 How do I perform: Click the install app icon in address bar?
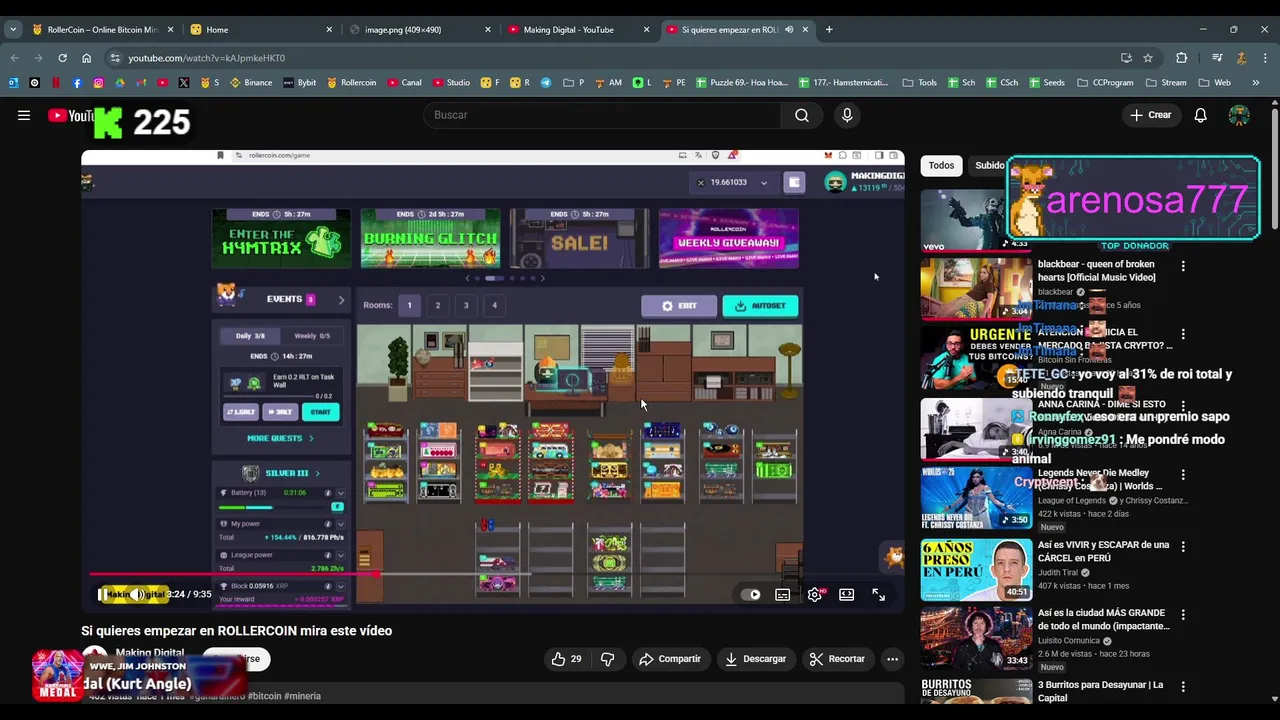pyautogui.click(x=1126, y=58)
